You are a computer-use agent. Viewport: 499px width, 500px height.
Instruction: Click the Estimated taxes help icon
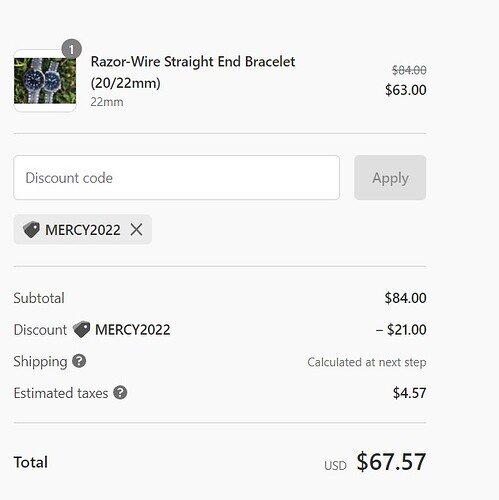(120, 393)
